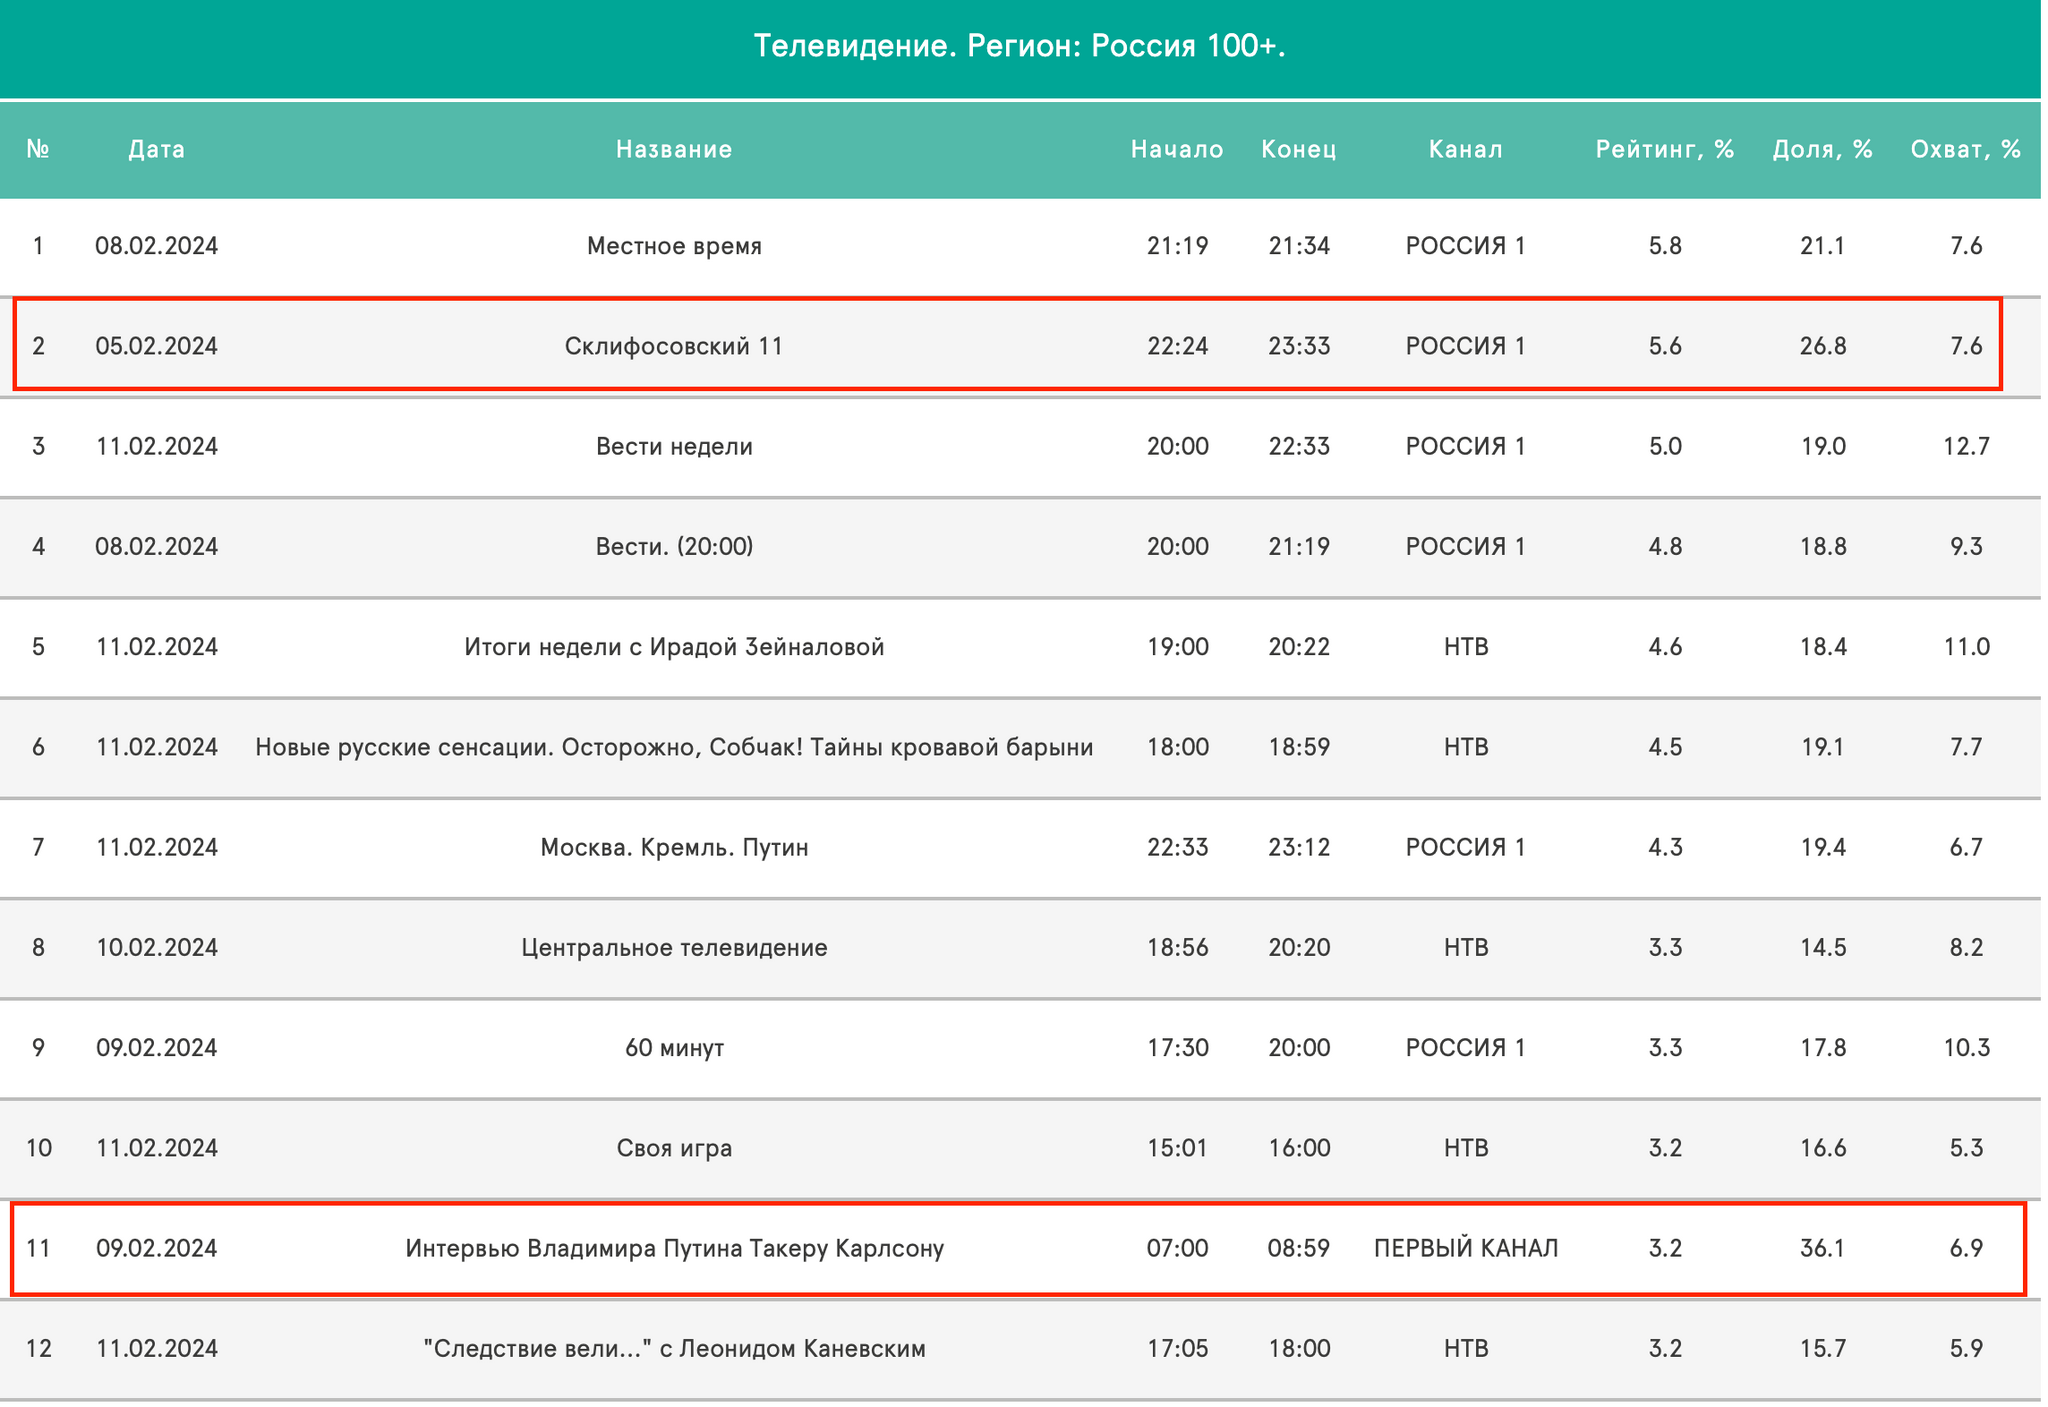Click reach value 10.3

point(1966,1047)
